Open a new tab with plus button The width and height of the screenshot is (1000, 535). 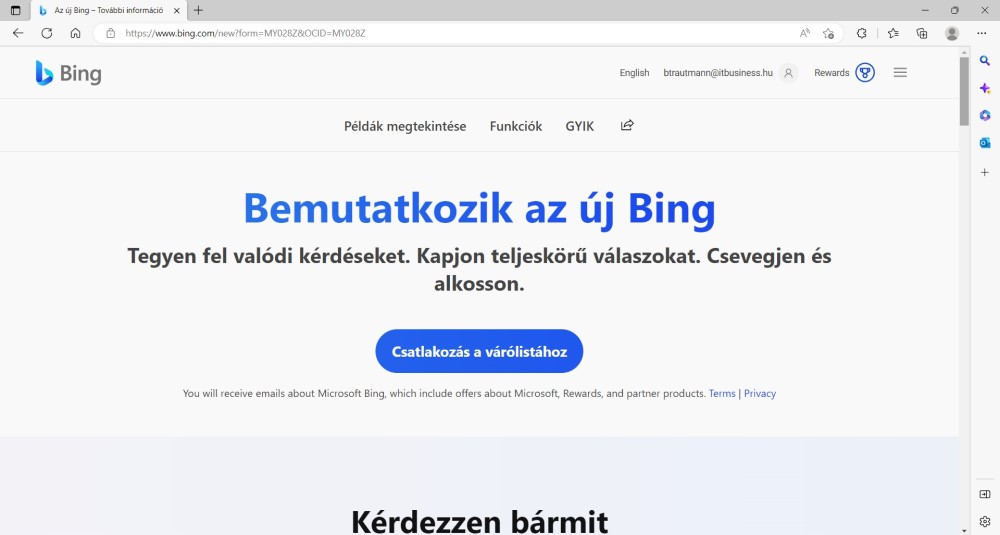[x=198, y=10]
